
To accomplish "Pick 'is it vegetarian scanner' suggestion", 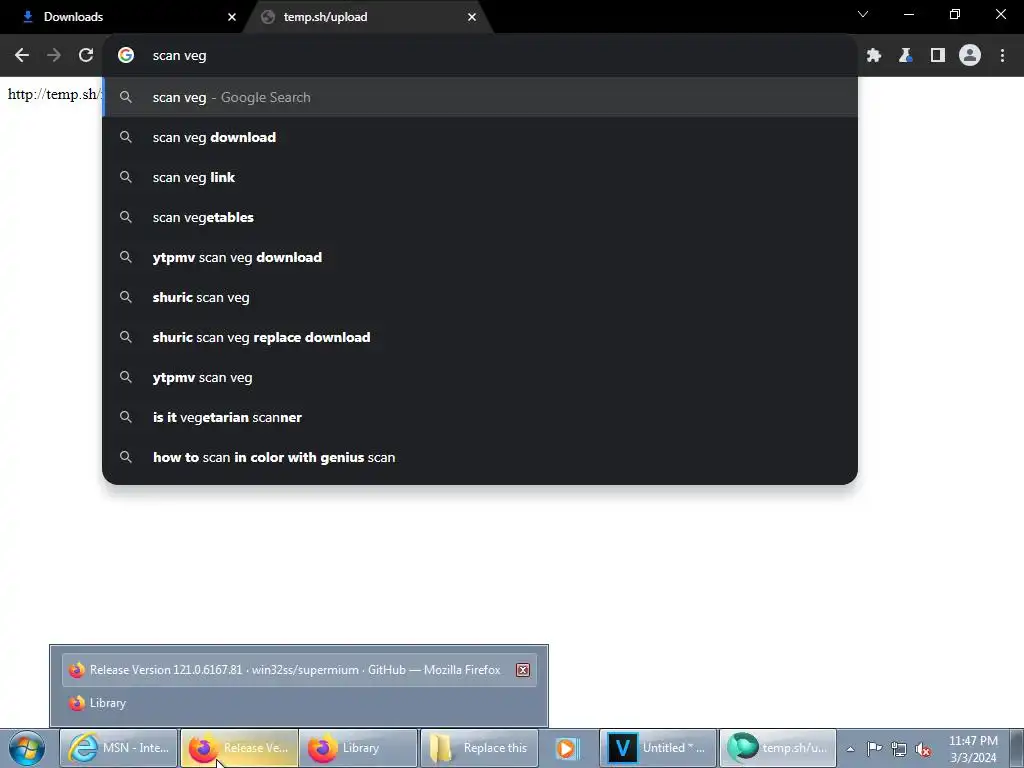I will (x=480, y=417).
